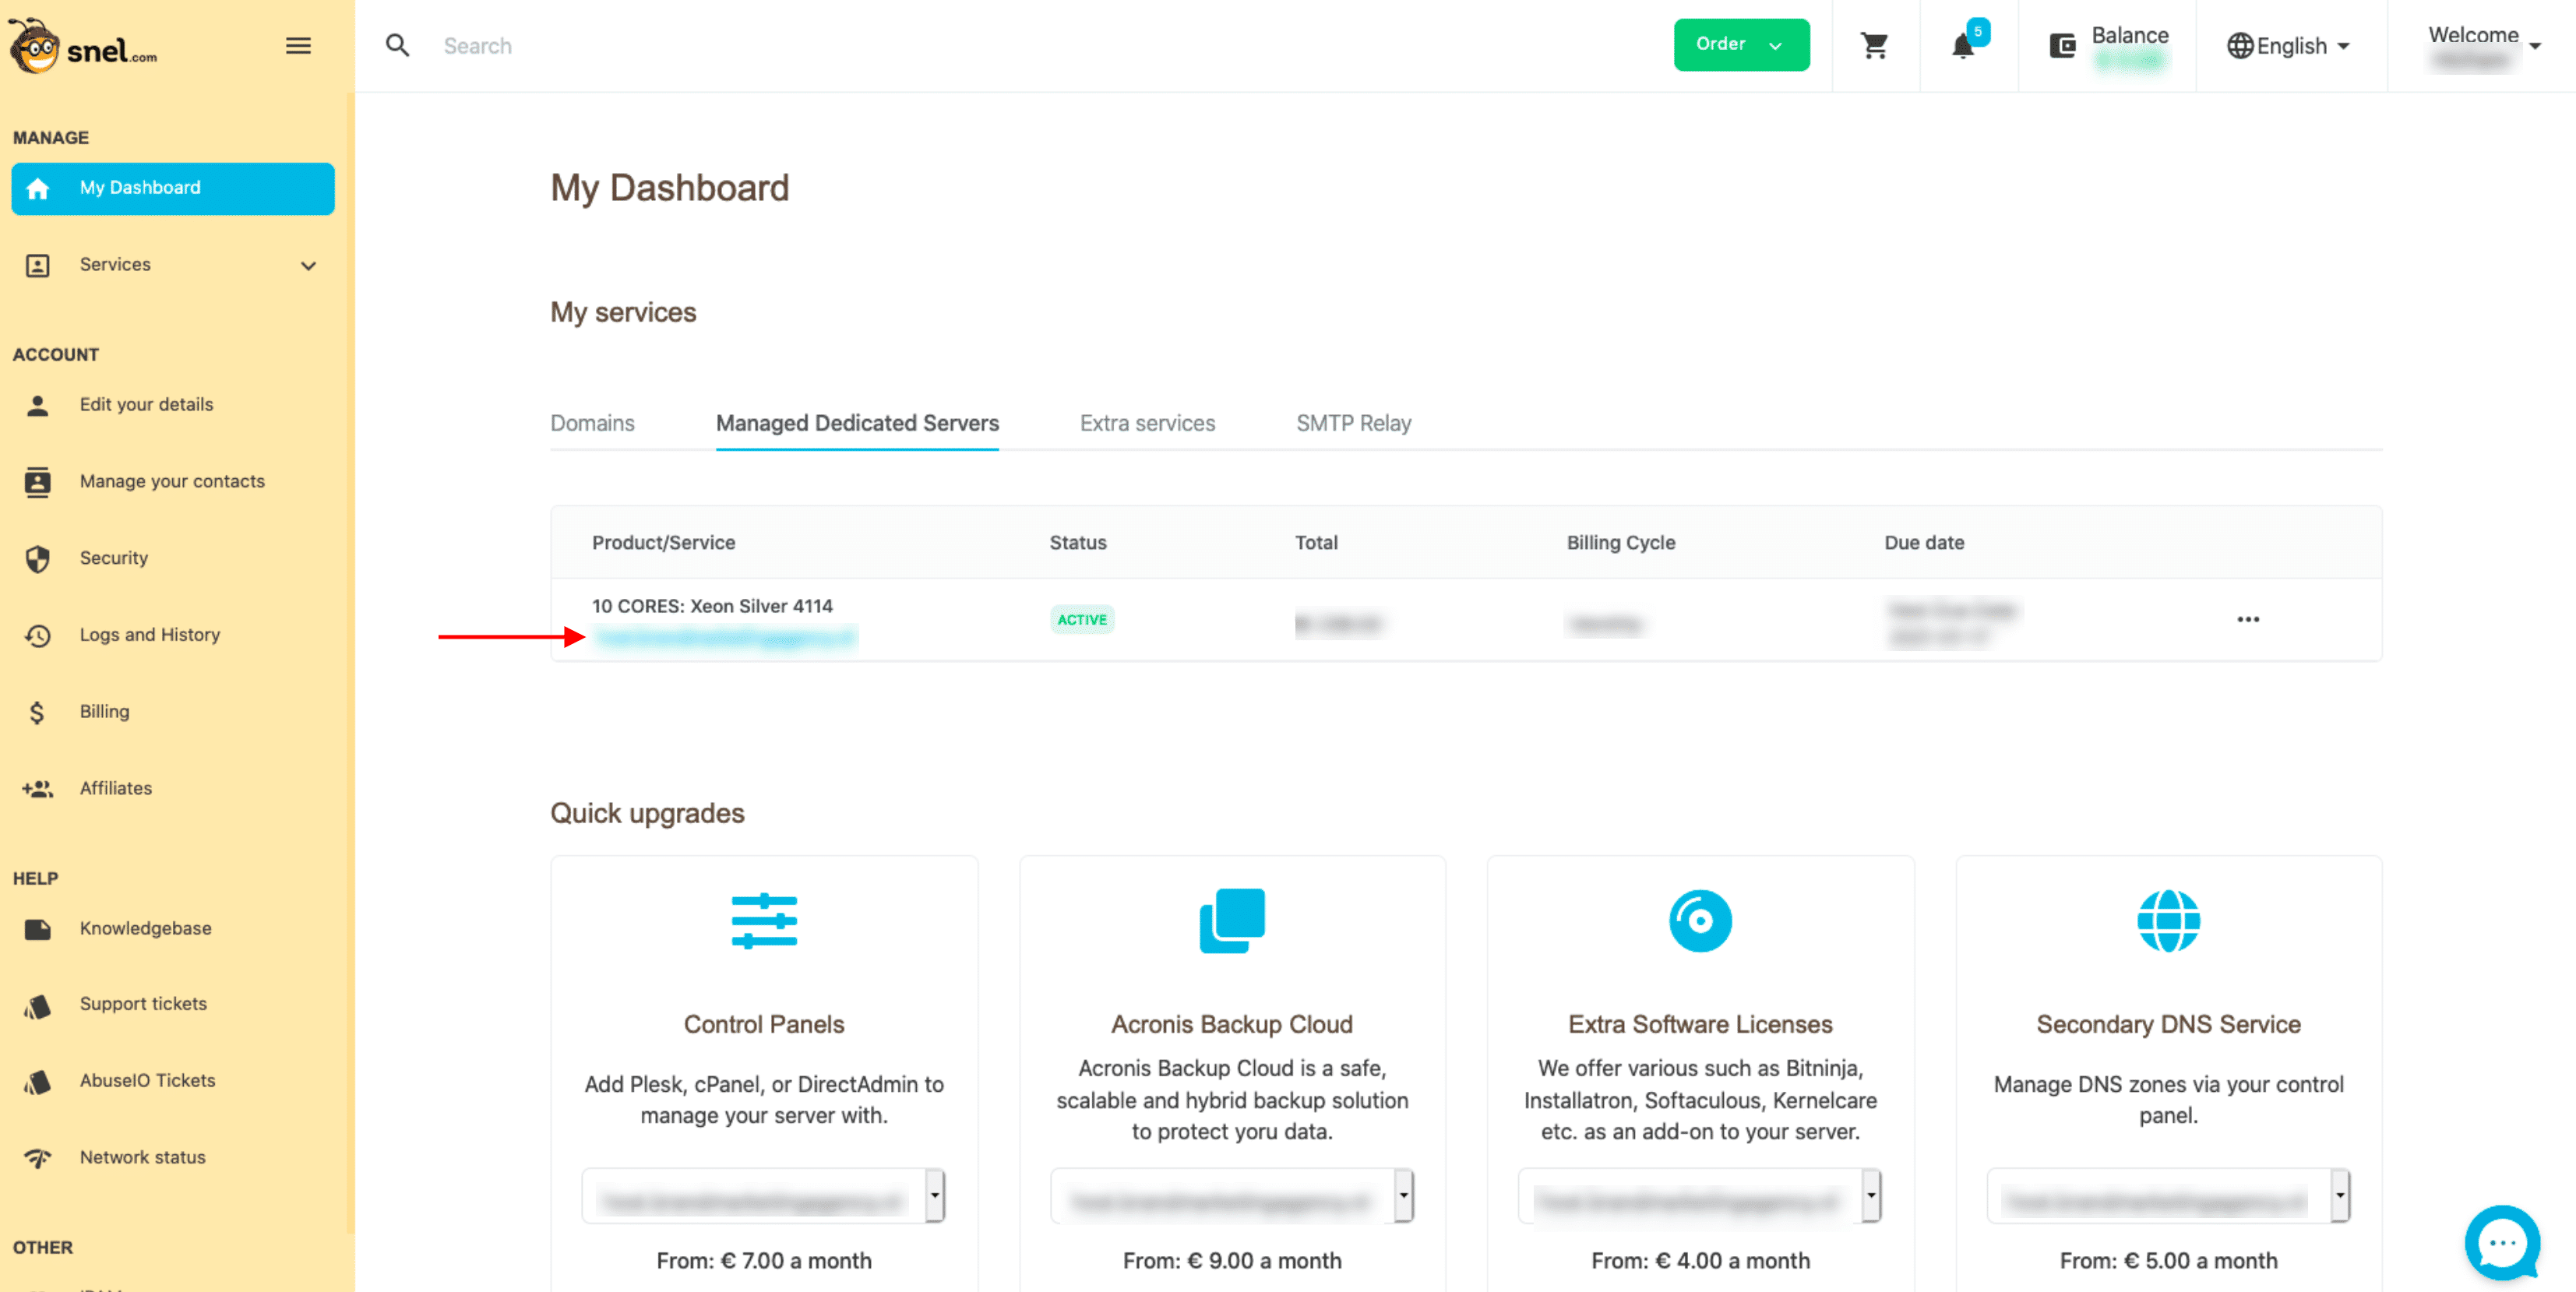Image resolution: width=2576 pixels, height=1292 pixels.
Task: Open the English language dropdown
Action: 2287,46
